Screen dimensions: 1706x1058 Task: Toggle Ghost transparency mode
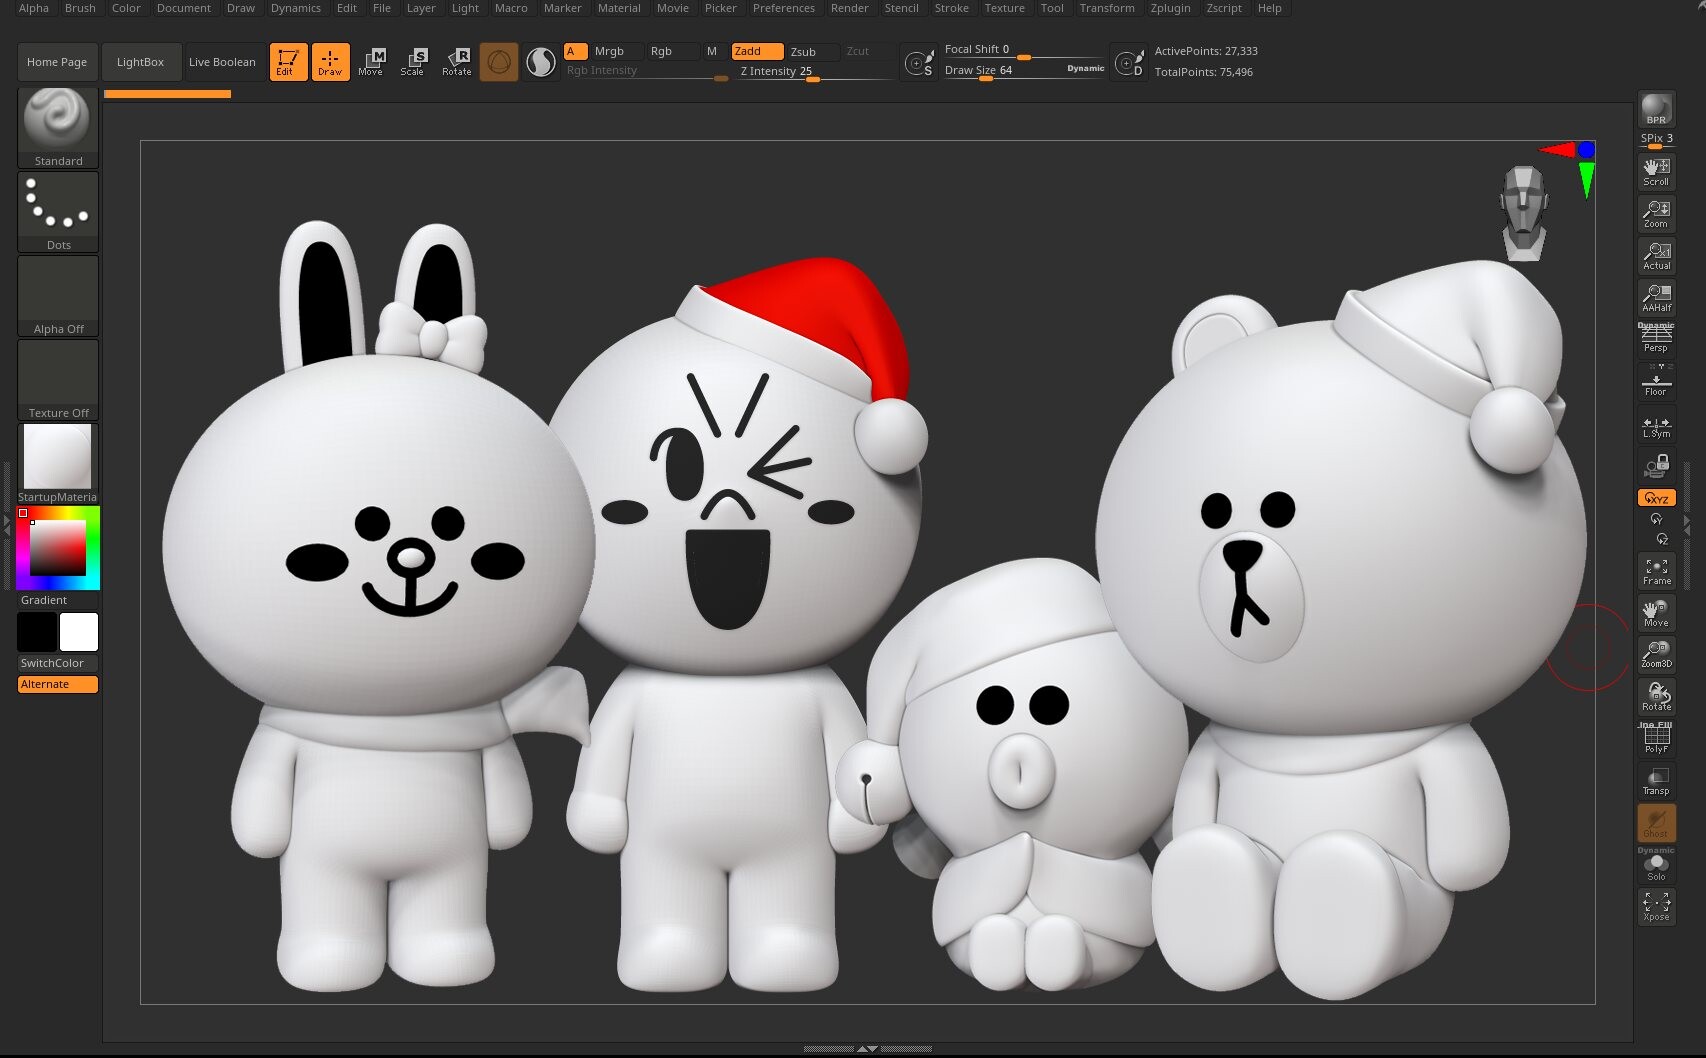coord(1655,823)
